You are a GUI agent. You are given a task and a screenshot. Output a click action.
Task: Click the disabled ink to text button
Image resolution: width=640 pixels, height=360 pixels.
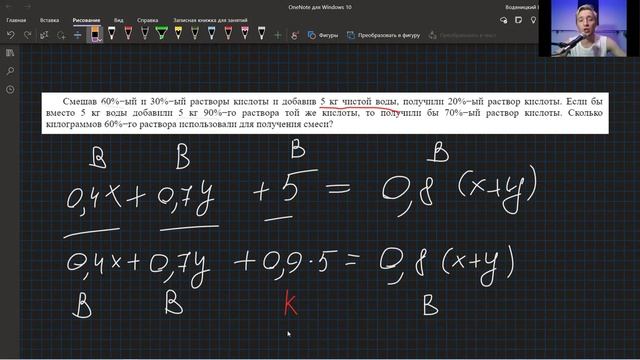coord(462,36)
